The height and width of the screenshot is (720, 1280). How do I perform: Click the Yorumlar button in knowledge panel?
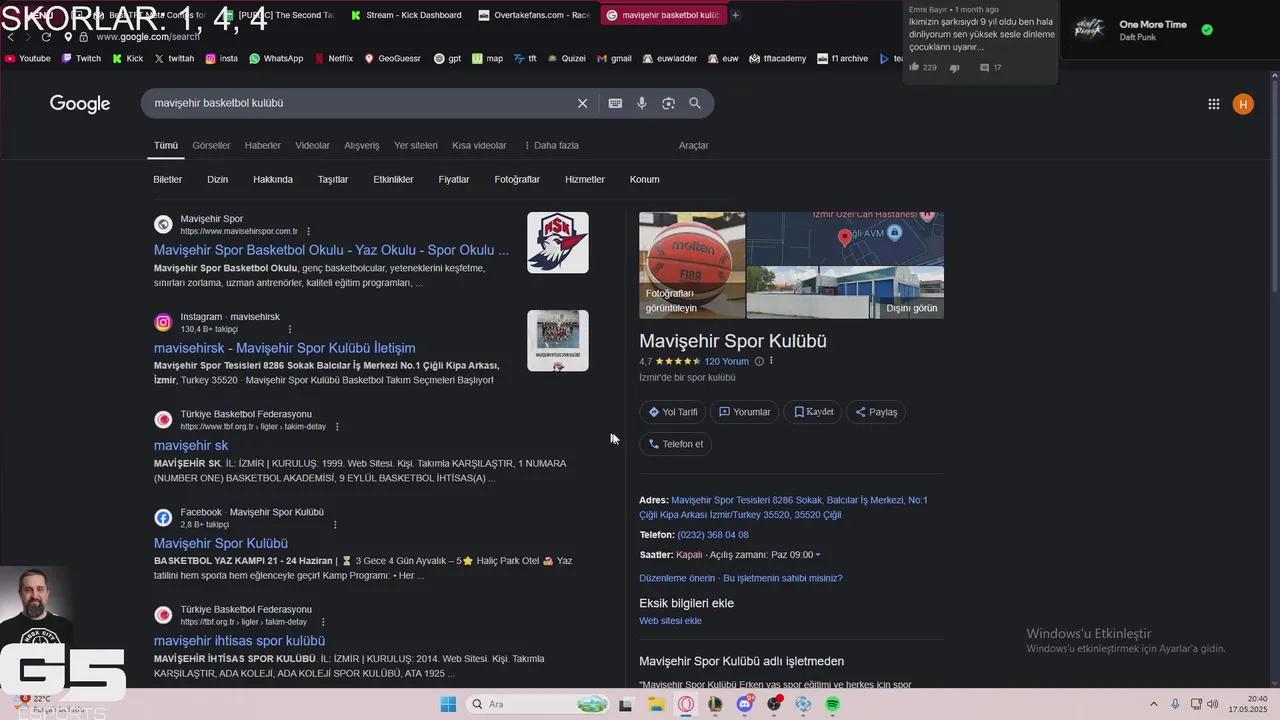pyautogui.click(x=745, y=412)
